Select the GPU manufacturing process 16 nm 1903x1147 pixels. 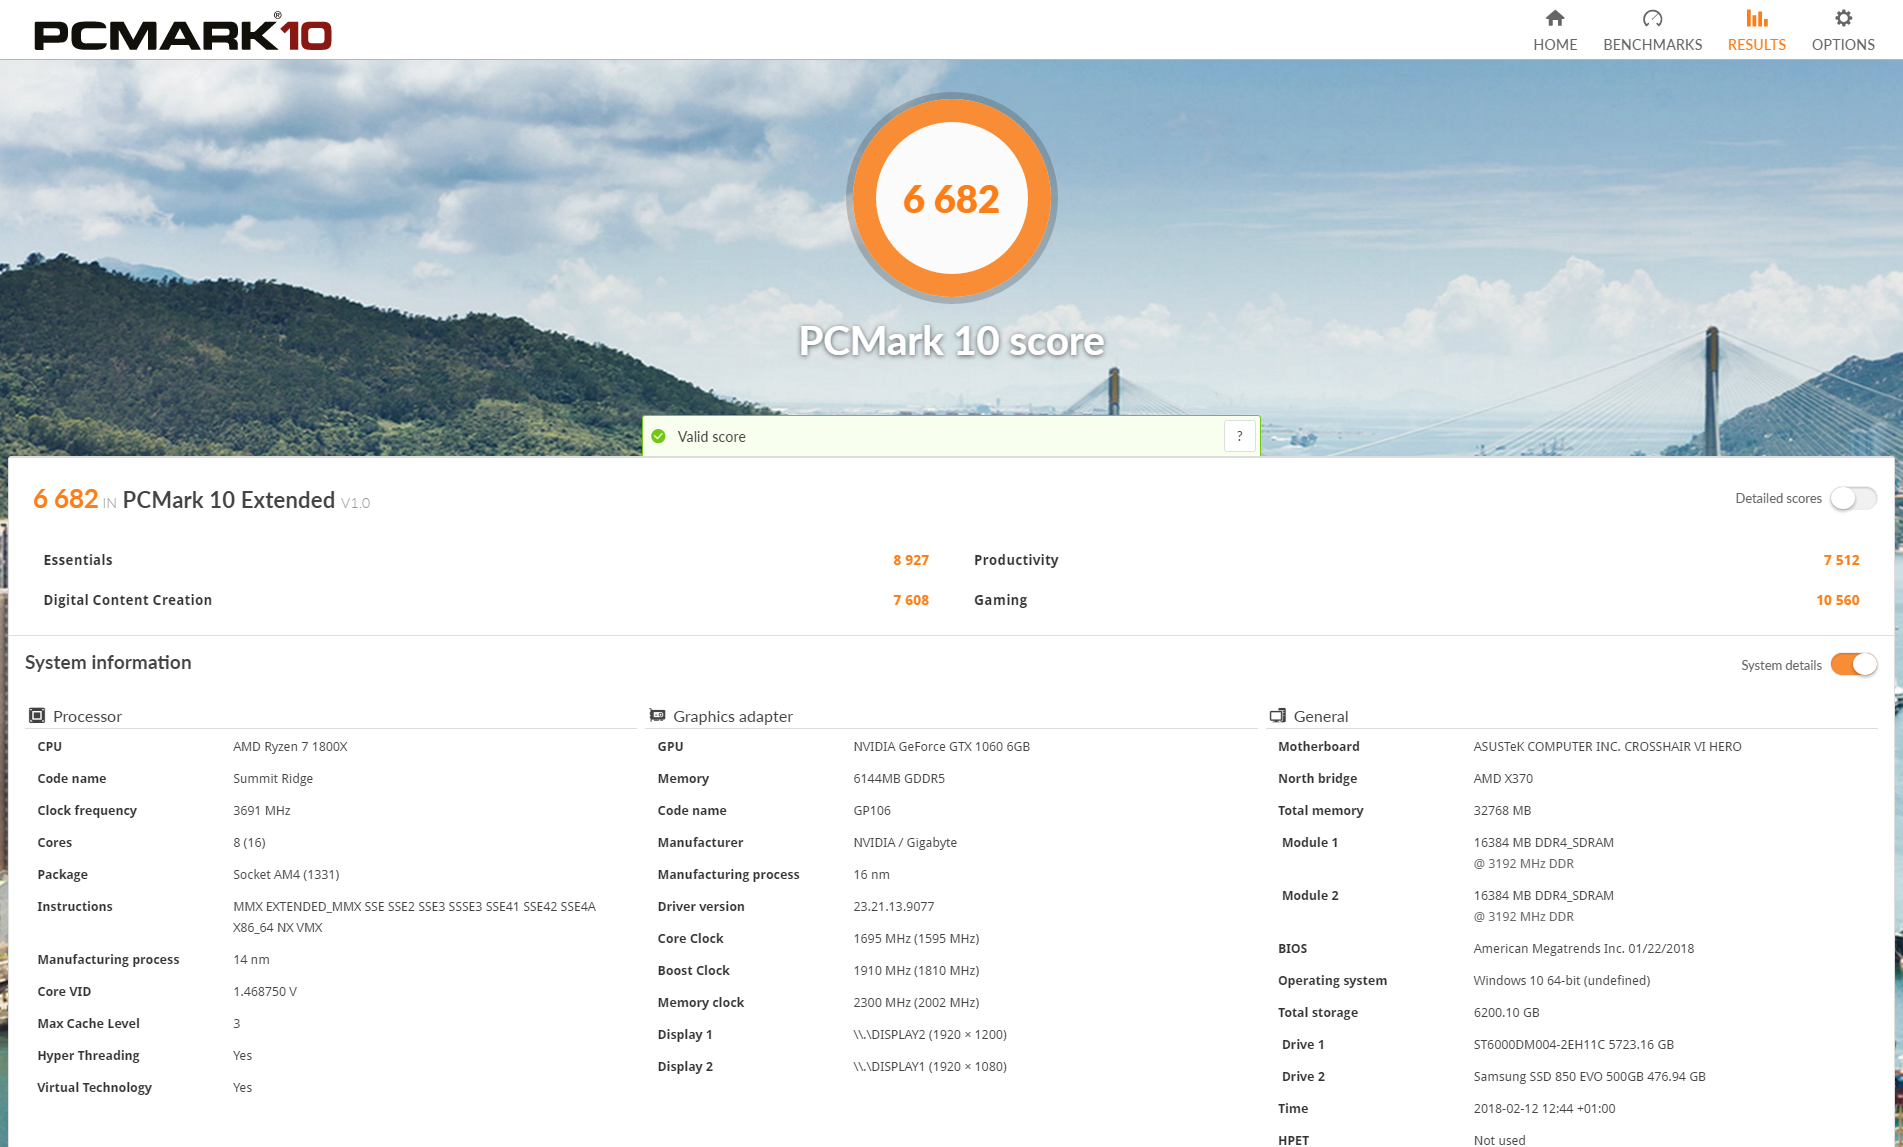[x=871, y=875]
